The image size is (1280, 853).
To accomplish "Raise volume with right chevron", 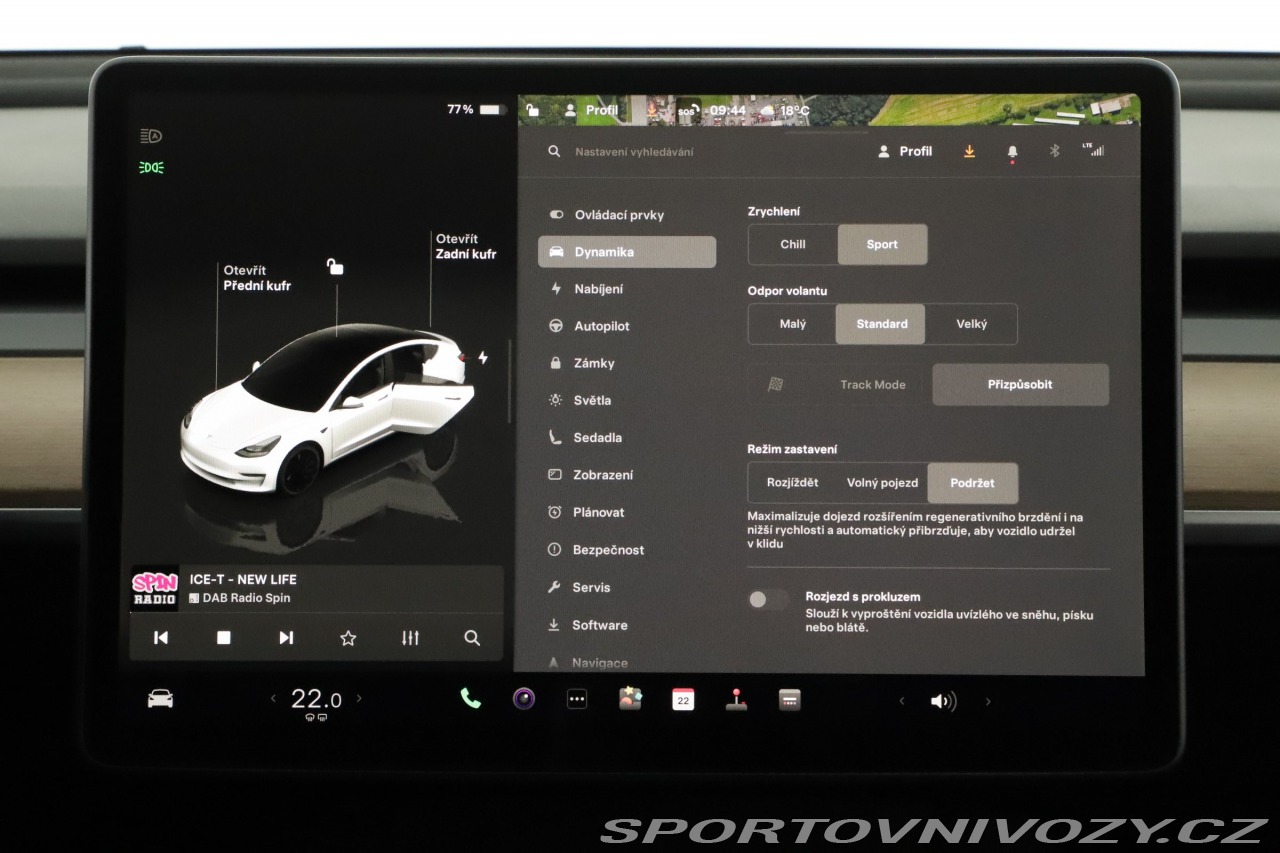I will click(x=988, y=701).
